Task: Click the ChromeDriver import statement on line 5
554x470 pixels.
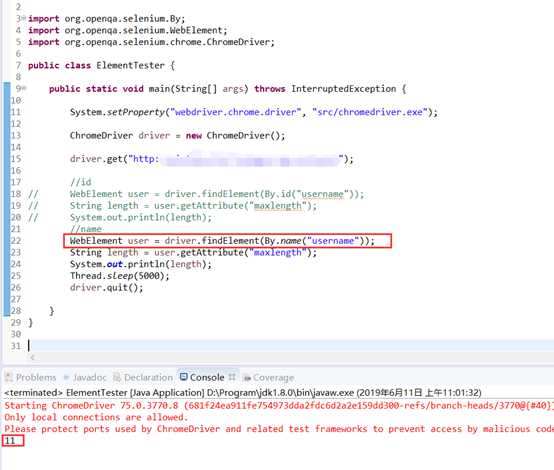Action: tap(151, 42)
